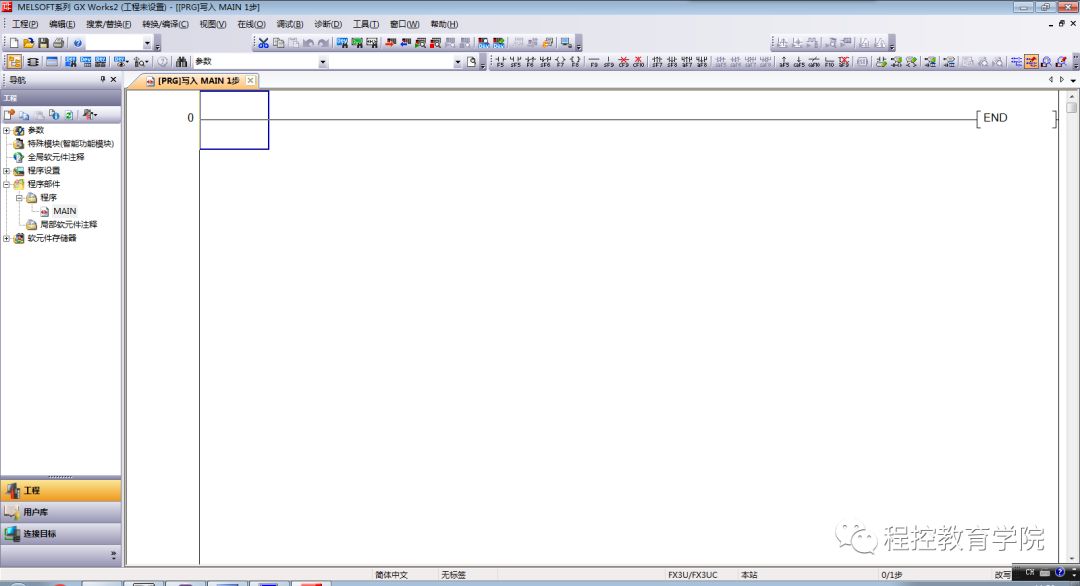Image resolution: width=1080 pixels, height=586 pixels.
Task: Click the F10 line drawing icon
Action: pyautogui.click(x=829, y=62)
